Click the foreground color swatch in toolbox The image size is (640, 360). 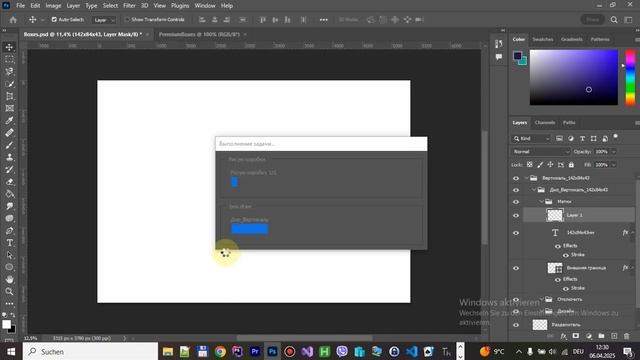(x=6, y=324)
